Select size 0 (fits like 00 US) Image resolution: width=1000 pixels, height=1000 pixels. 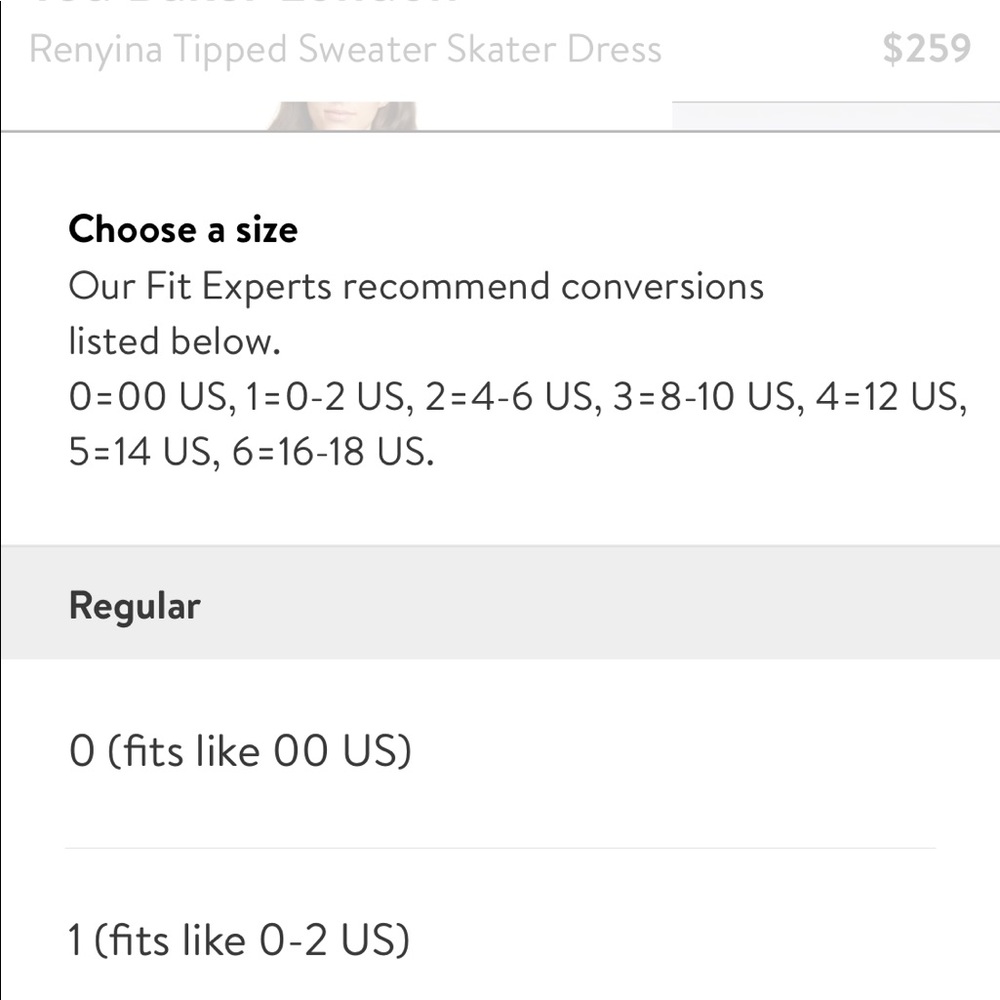tap(500, 753)
